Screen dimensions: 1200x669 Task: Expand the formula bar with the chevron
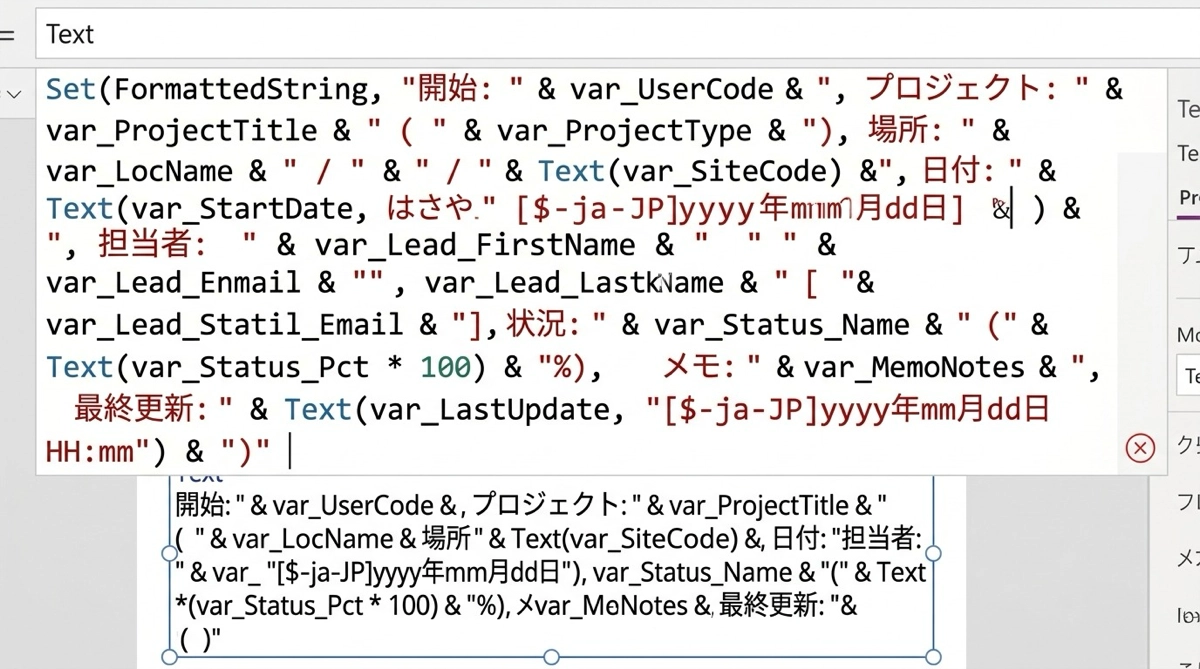pos(14,93)
